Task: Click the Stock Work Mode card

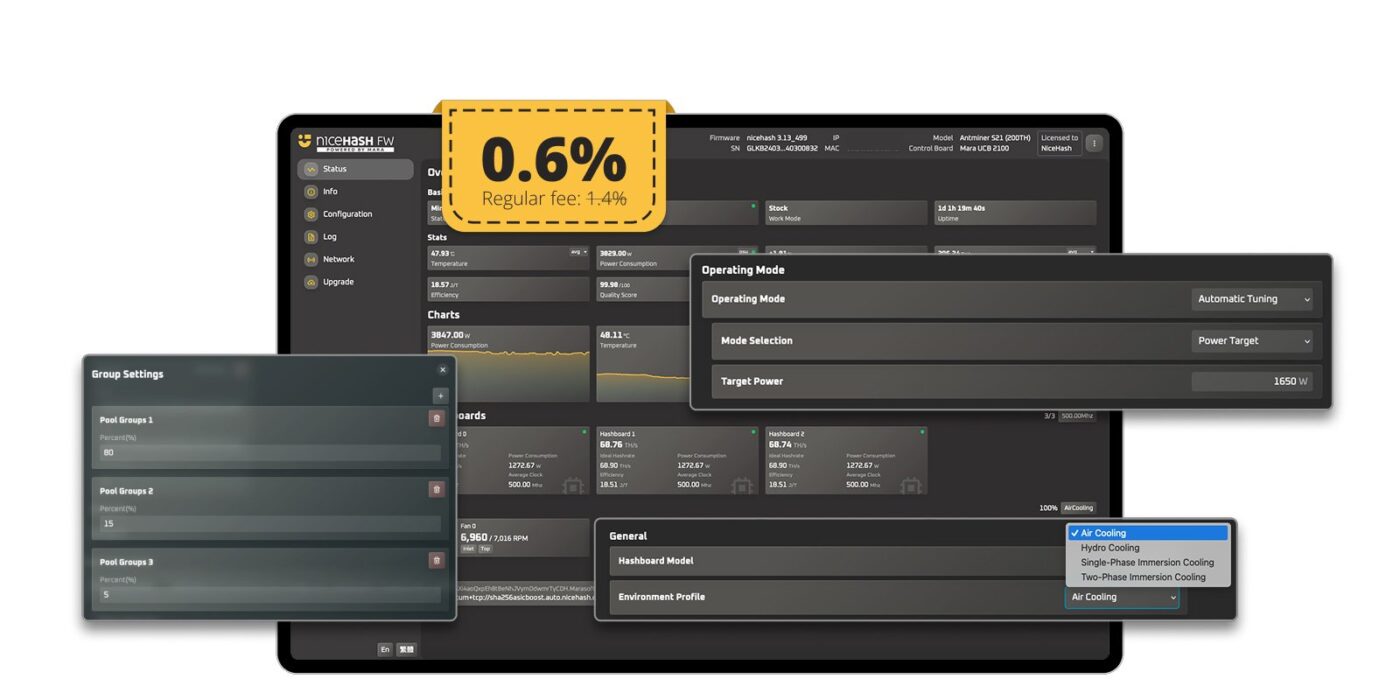Action: [846, 213]
